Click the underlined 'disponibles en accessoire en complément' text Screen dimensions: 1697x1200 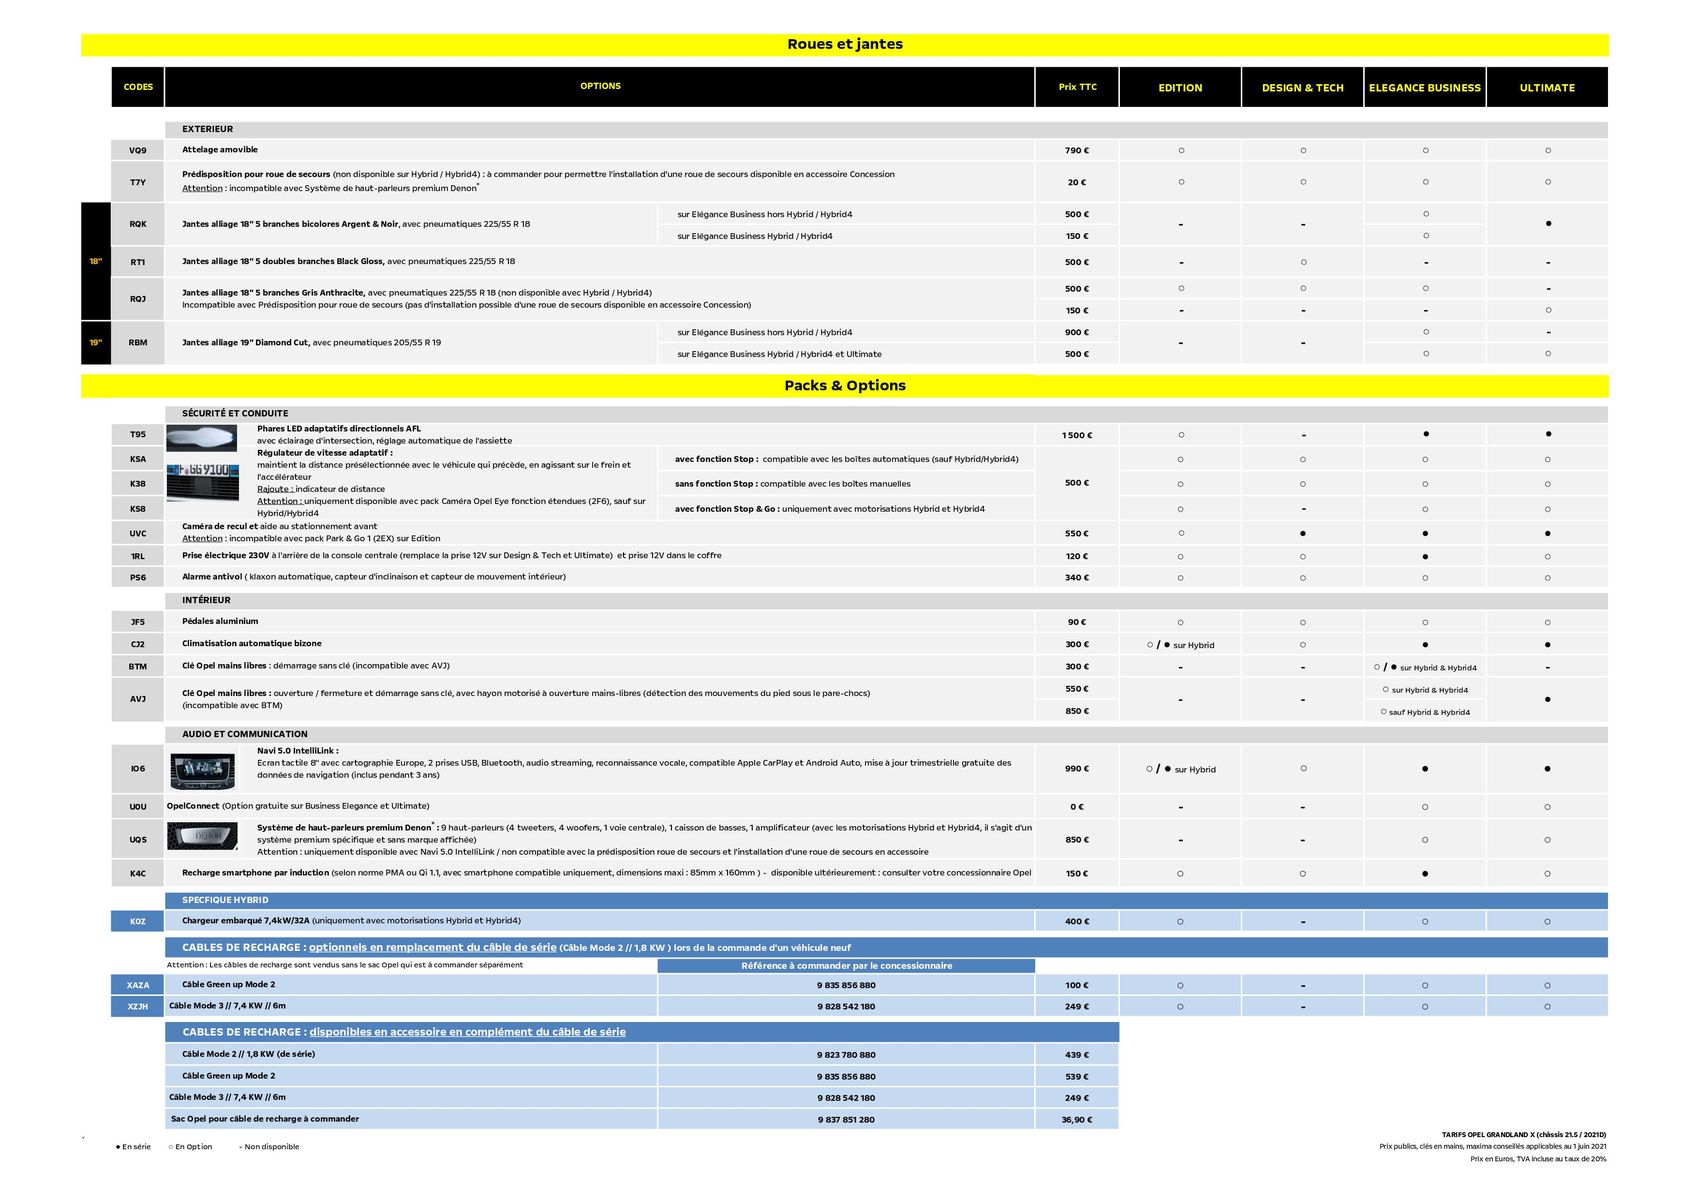[x=468, y=1032]
